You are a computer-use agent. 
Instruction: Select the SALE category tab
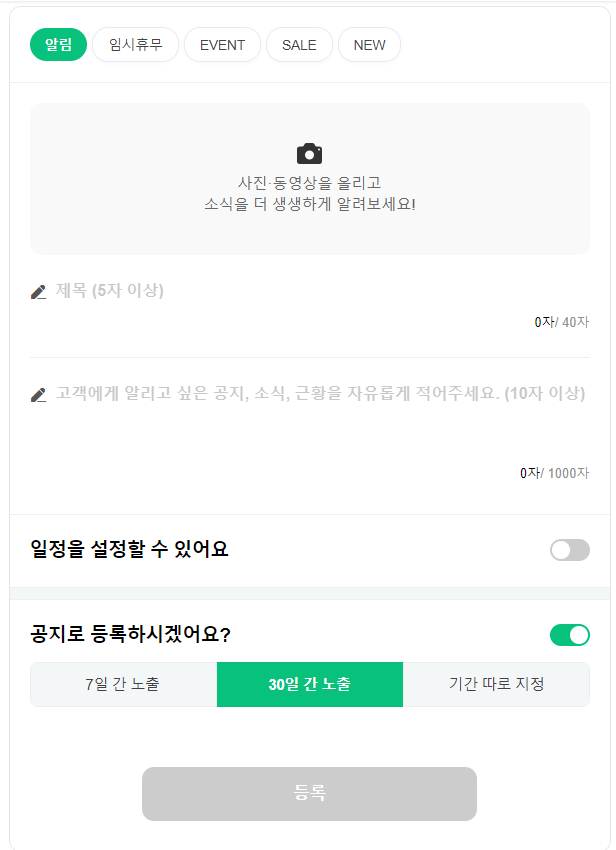tap(299, 44)
